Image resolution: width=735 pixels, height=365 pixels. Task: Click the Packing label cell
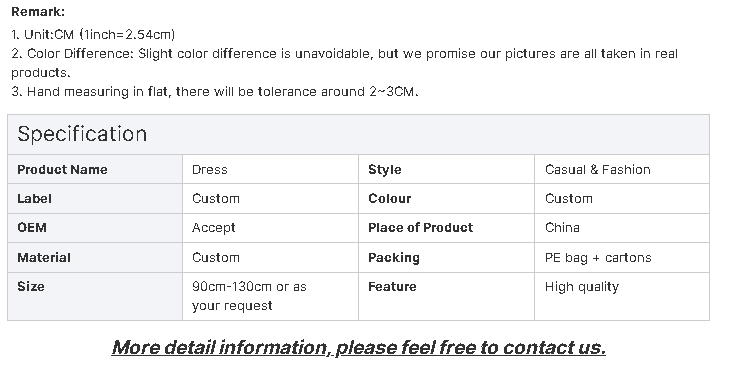point(446,258)
